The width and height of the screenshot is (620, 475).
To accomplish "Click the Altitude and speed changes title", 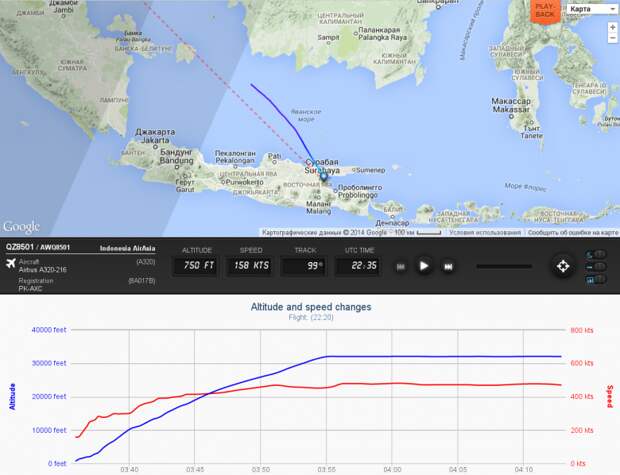I will pos(311,307).
